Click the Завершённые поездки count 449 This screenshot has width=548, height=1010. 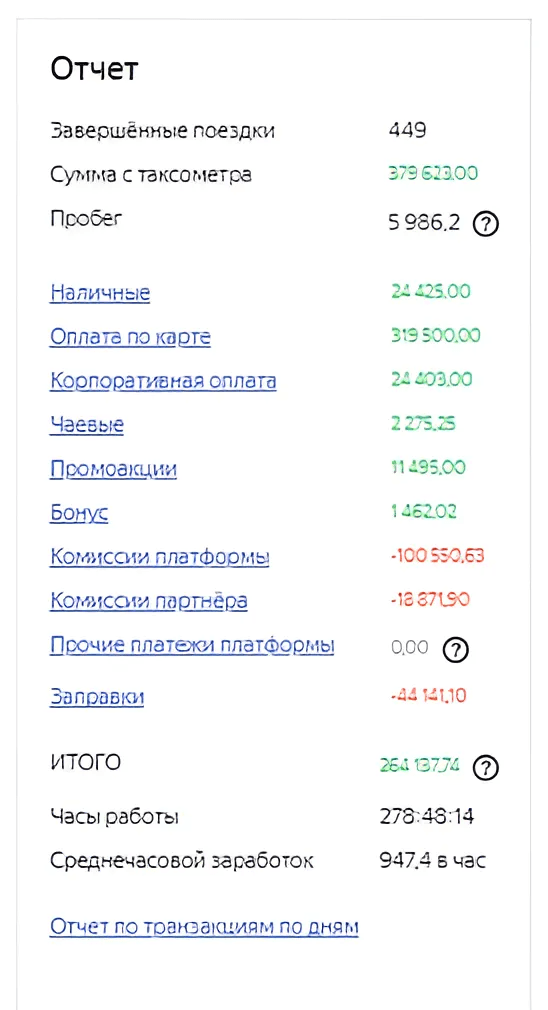[x=408, y=130]
